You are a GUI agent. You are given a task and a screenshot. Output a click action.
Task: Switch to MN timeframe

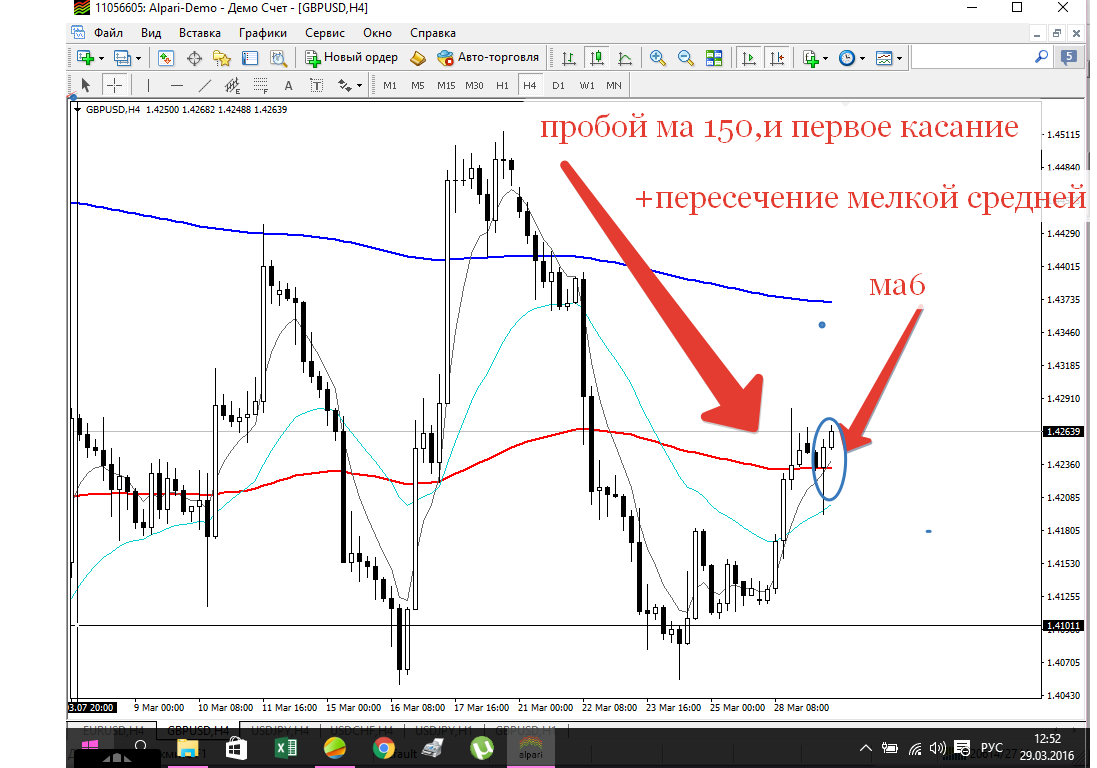point(614,85)
